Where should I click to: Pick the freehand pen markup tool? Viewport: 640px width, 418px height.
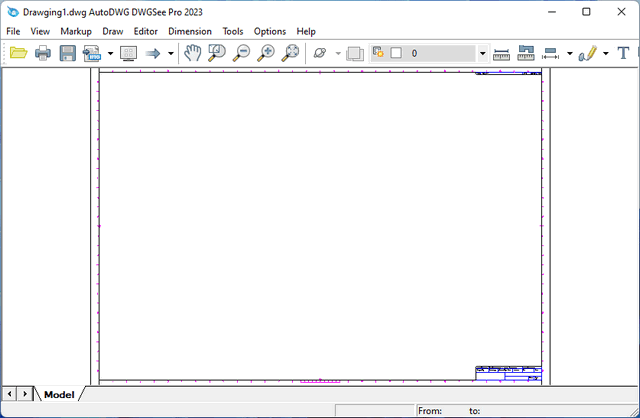[588, 53]
